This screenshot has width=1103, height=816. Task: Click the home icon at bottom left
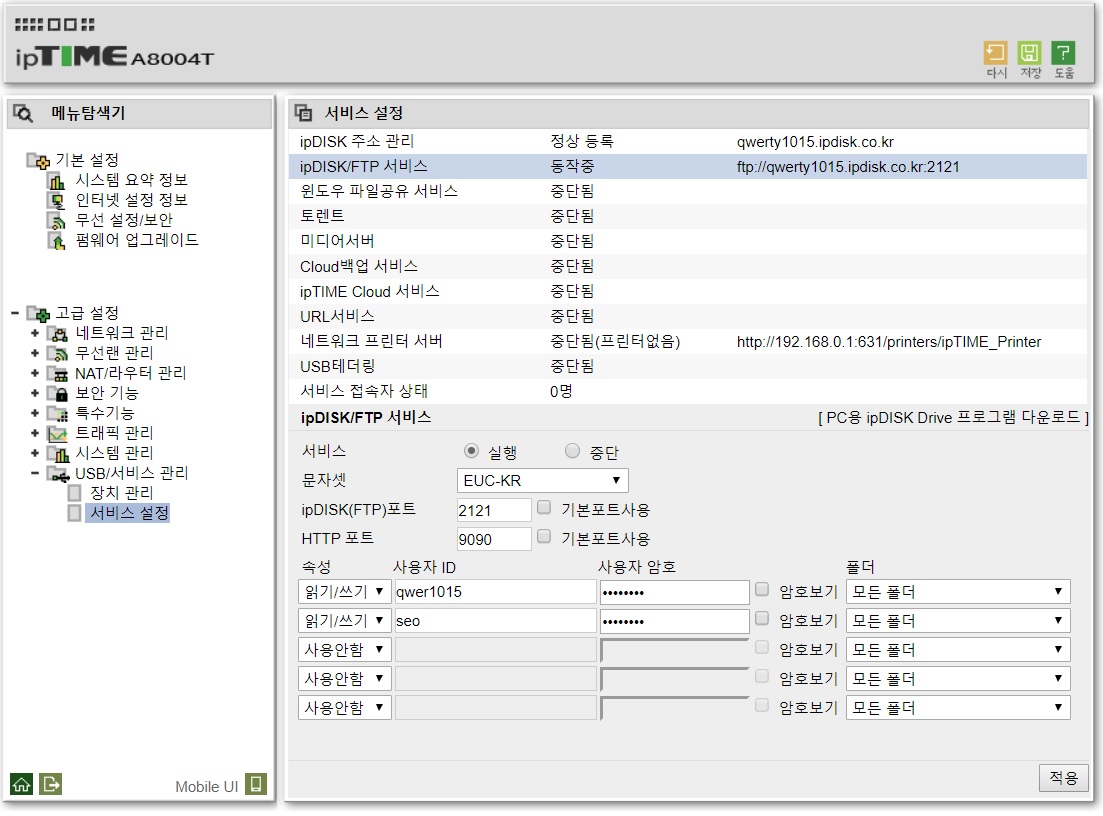[21, 784]
